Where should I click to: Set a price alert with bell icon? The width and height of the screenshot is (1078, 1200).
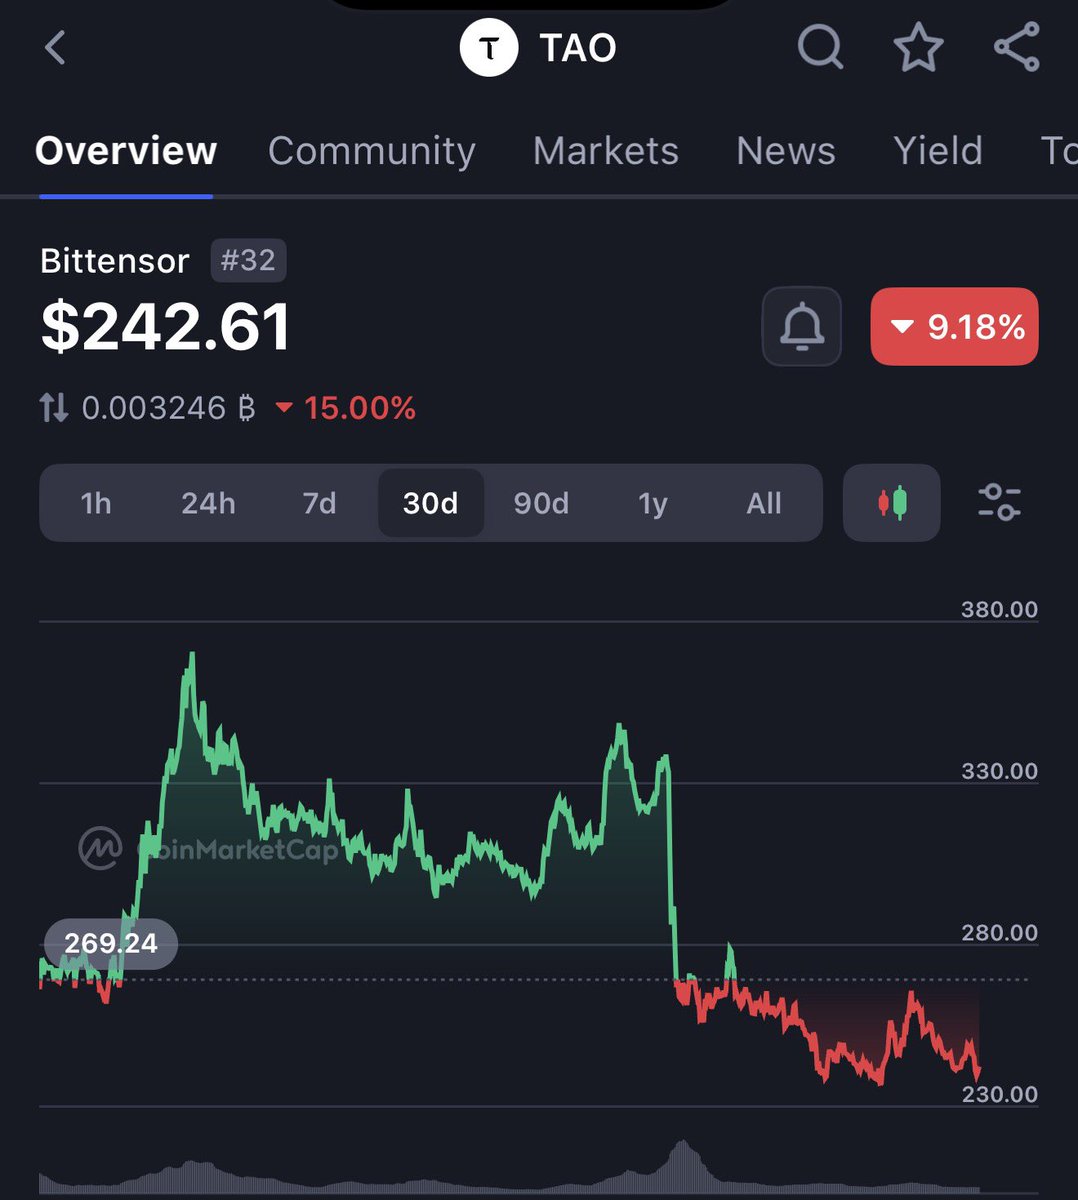802,327
